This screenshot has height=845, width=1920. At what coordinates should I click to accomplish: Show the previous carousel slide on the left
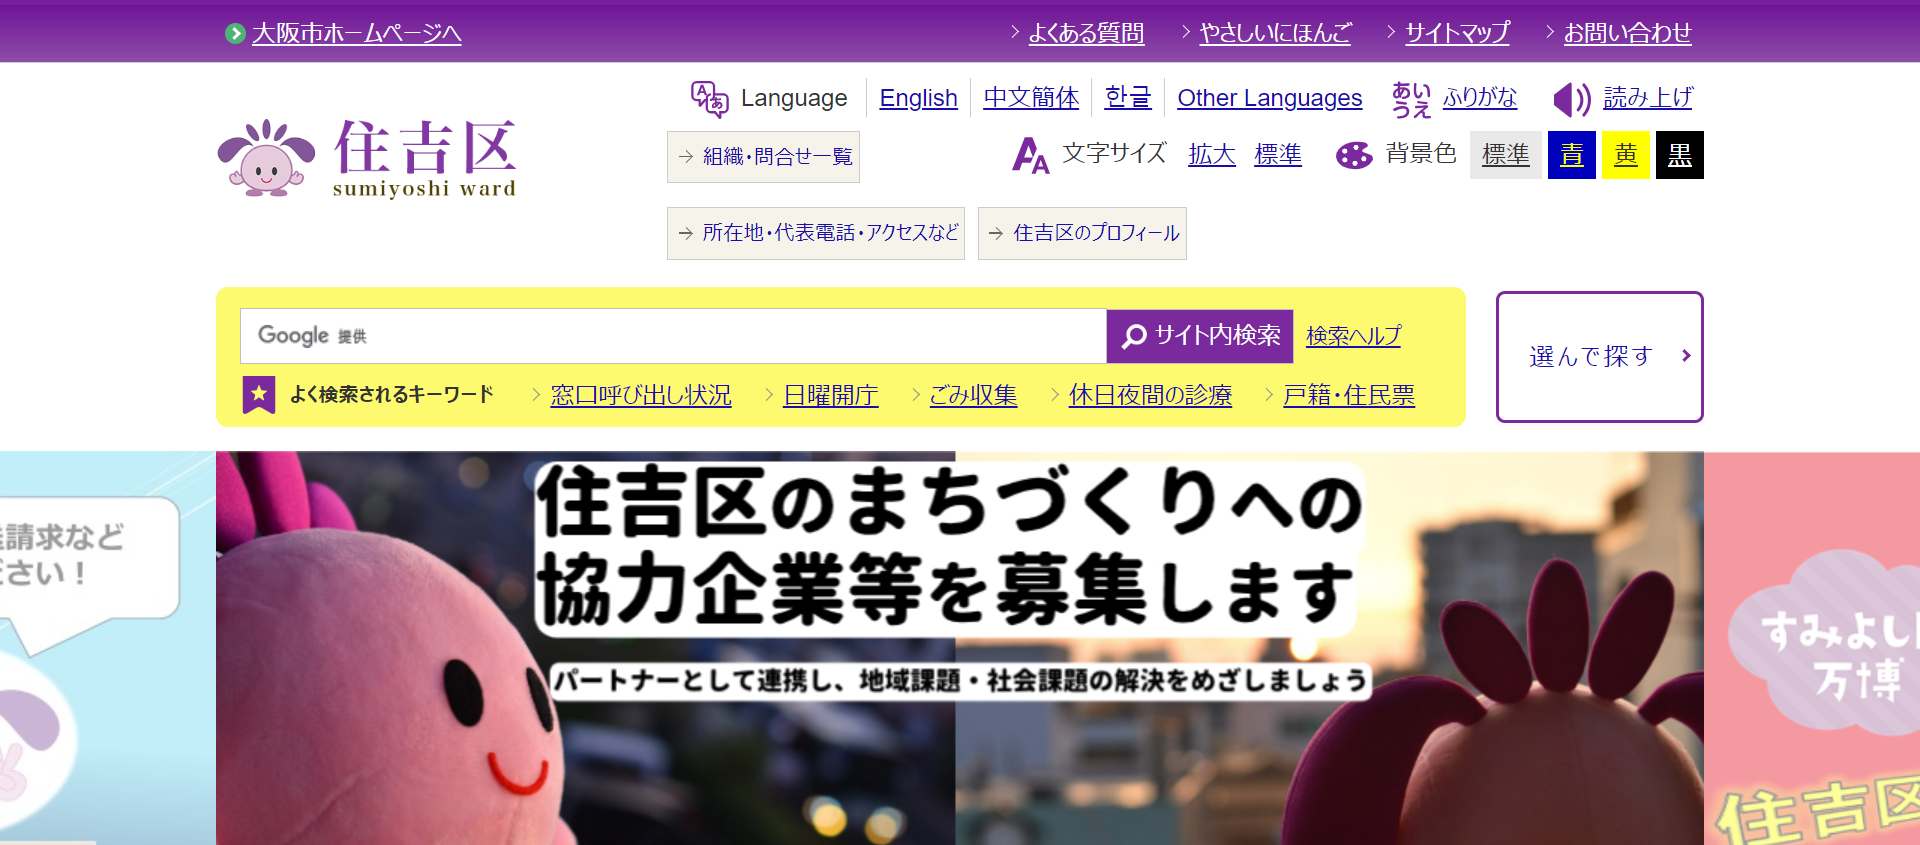107,648
